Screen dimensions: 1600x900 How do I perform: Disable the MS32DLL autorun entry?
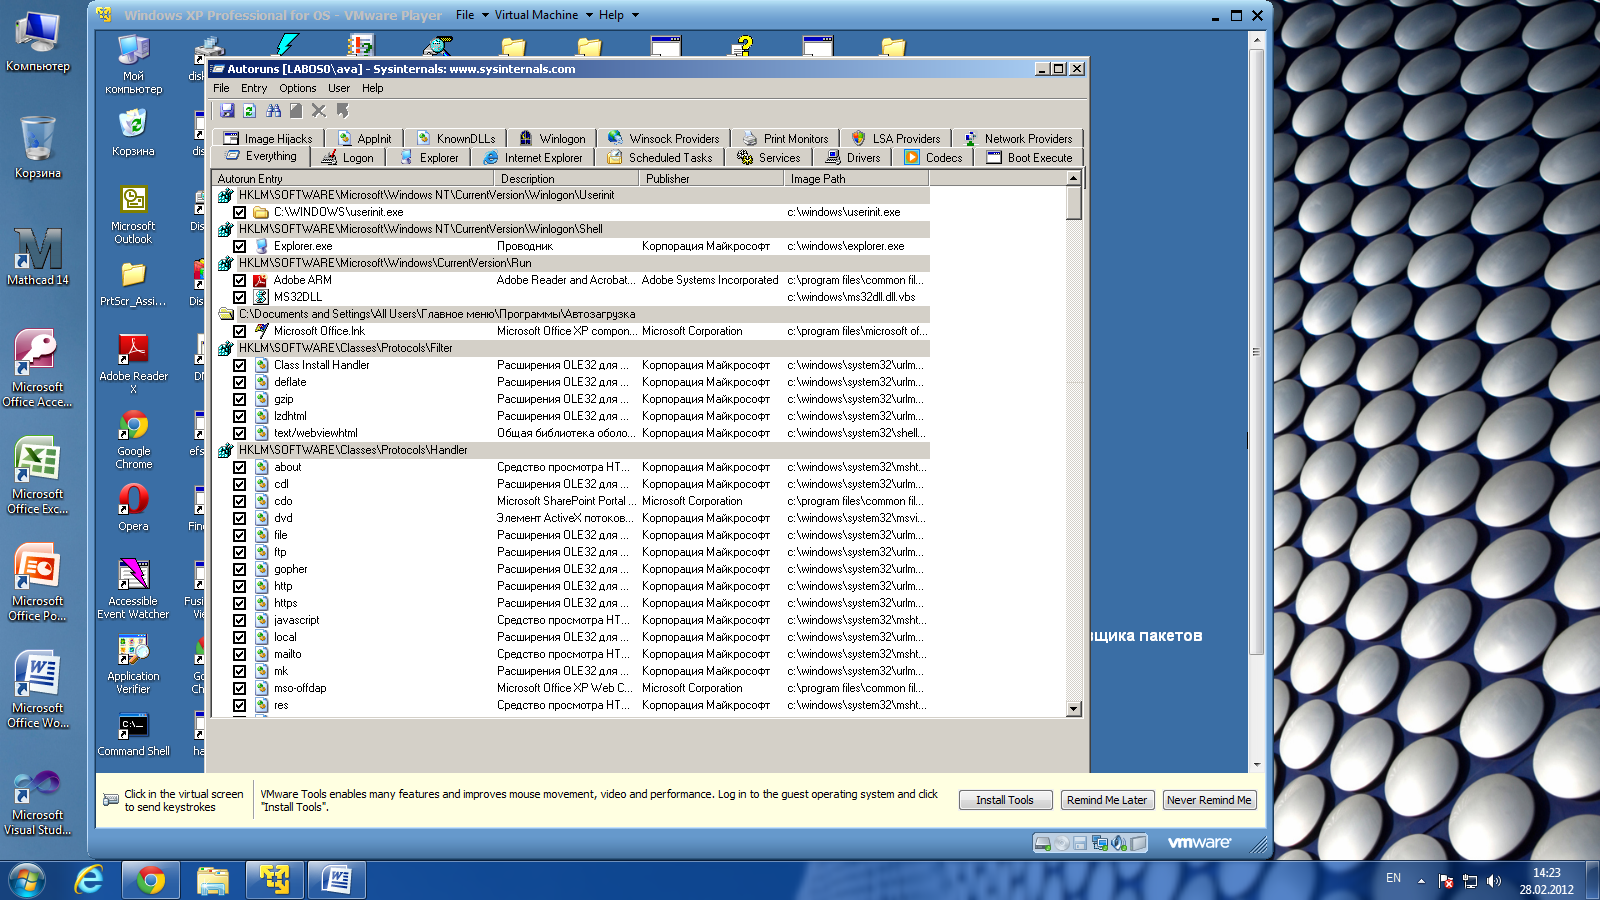(240, 297)
